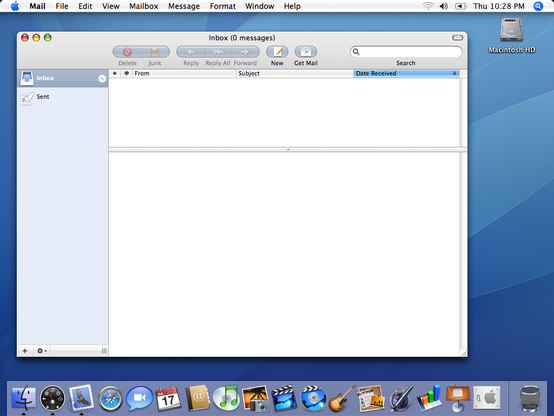554x416 pixels.
Task: Open the Window menu
Action: point(260,6)
